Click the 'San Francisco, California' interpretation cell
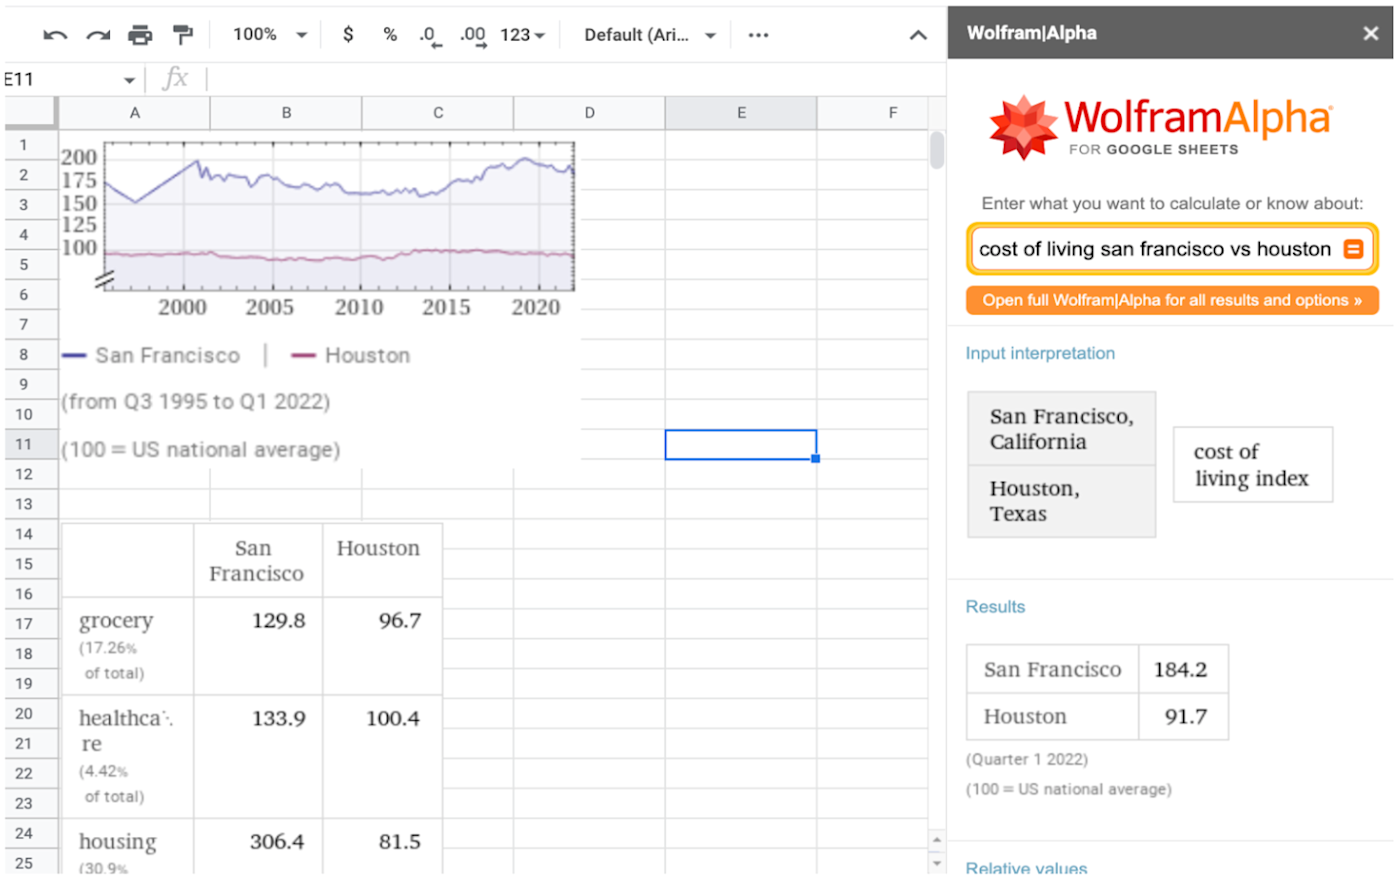This screenshot has height=880, width=1400. 1061,429
